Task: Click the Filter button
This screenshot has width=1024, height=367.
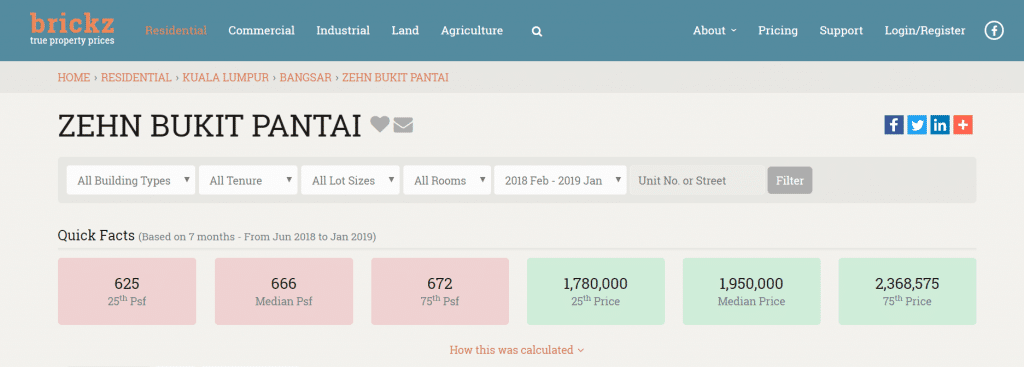Action: (790, 180)
